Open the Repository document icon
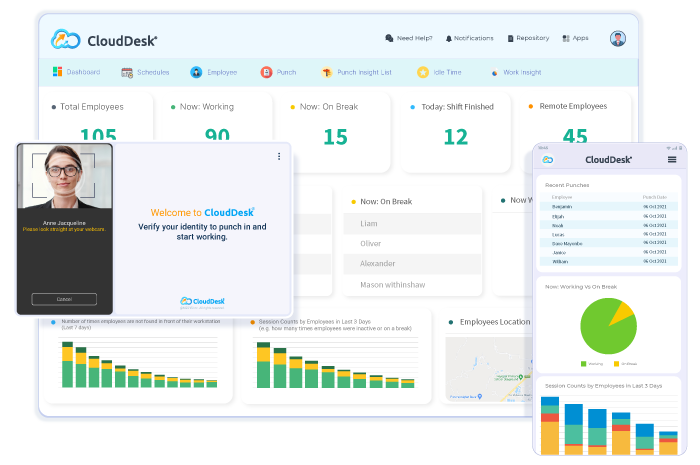This screenshot has height=465, width=700. coord(510,39)
